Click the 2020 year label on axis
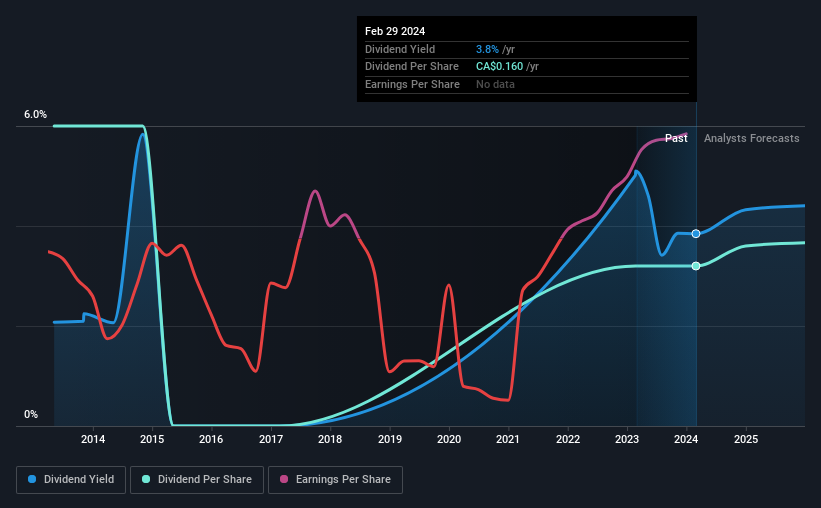This screenshot has height=508, width=821. (449, 439)
